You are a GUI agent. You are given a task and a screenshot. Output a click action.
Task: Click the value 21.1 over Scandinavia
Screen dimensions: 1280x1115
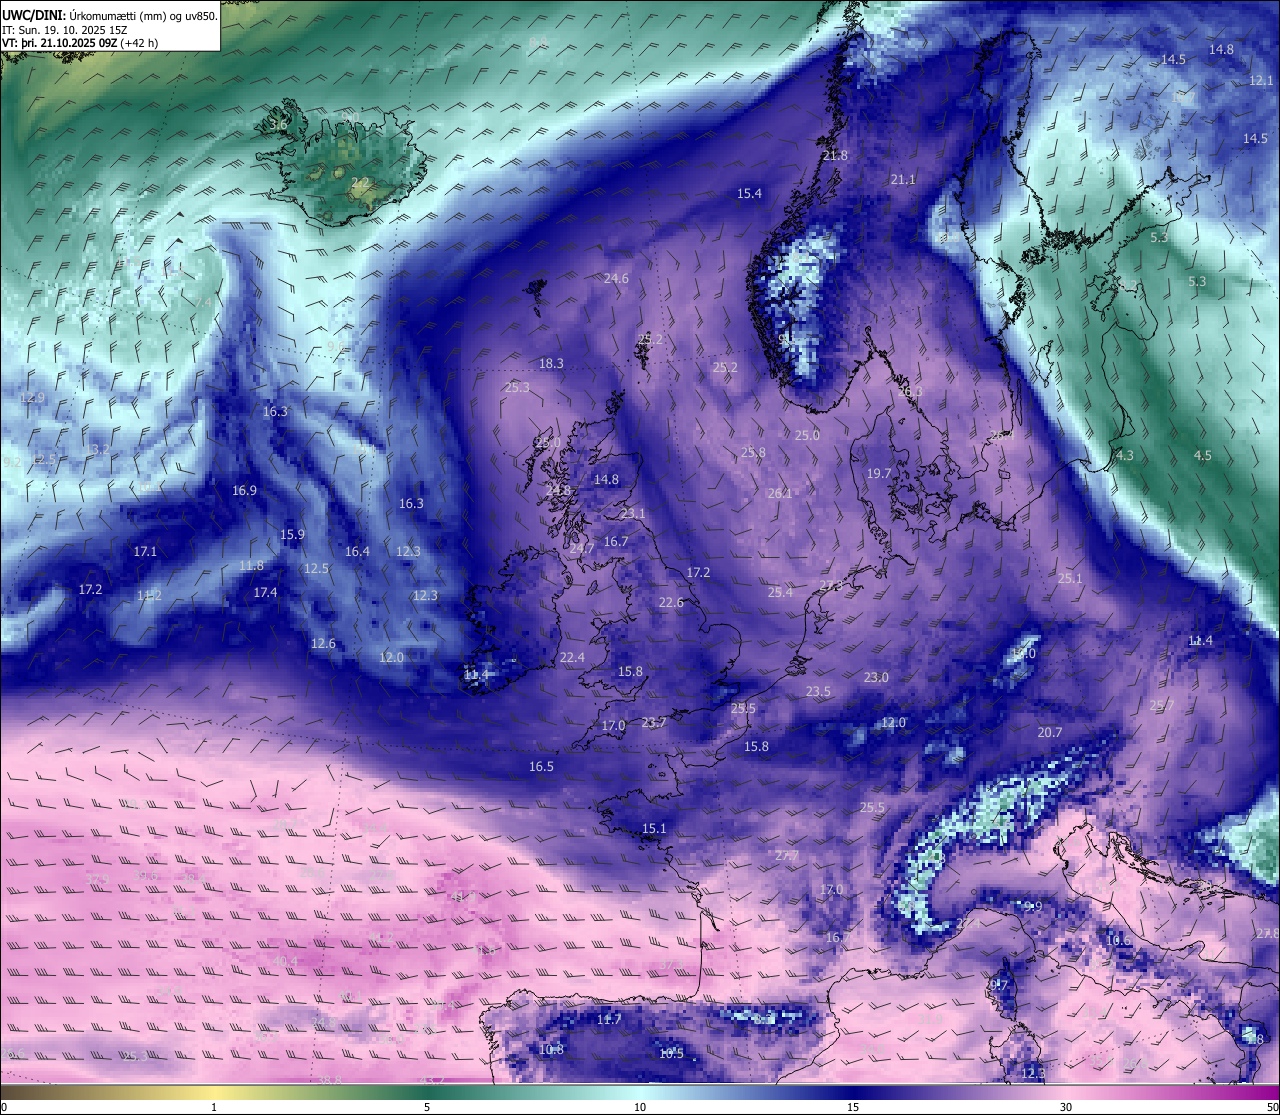pos(903,179)
